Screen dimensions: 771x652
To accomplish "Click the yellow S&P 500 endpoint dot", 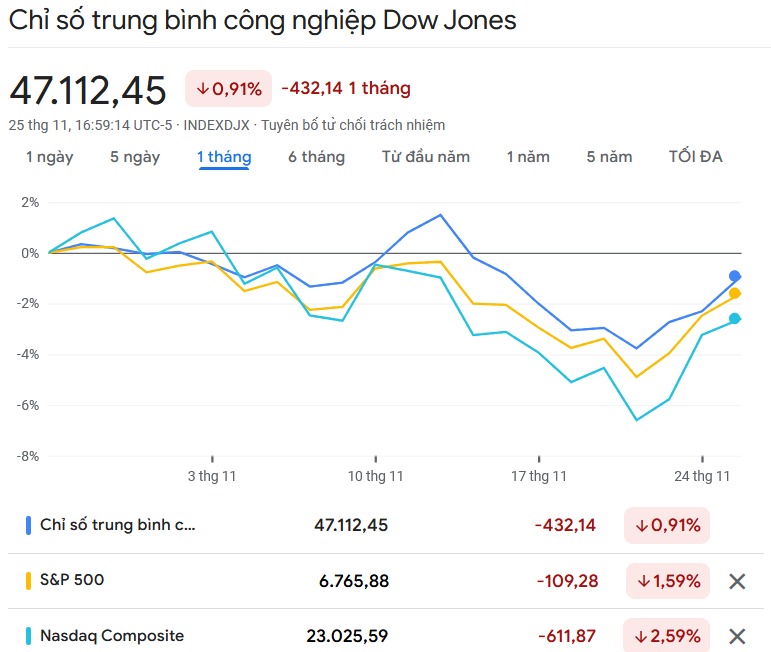I will tap(735, 293).
